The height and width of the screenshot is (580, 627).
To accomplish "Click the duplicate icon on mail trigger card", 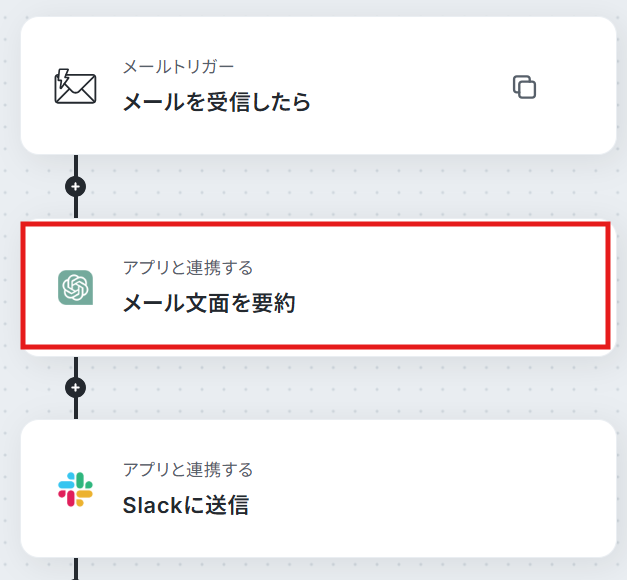I will tap(524, 87).
